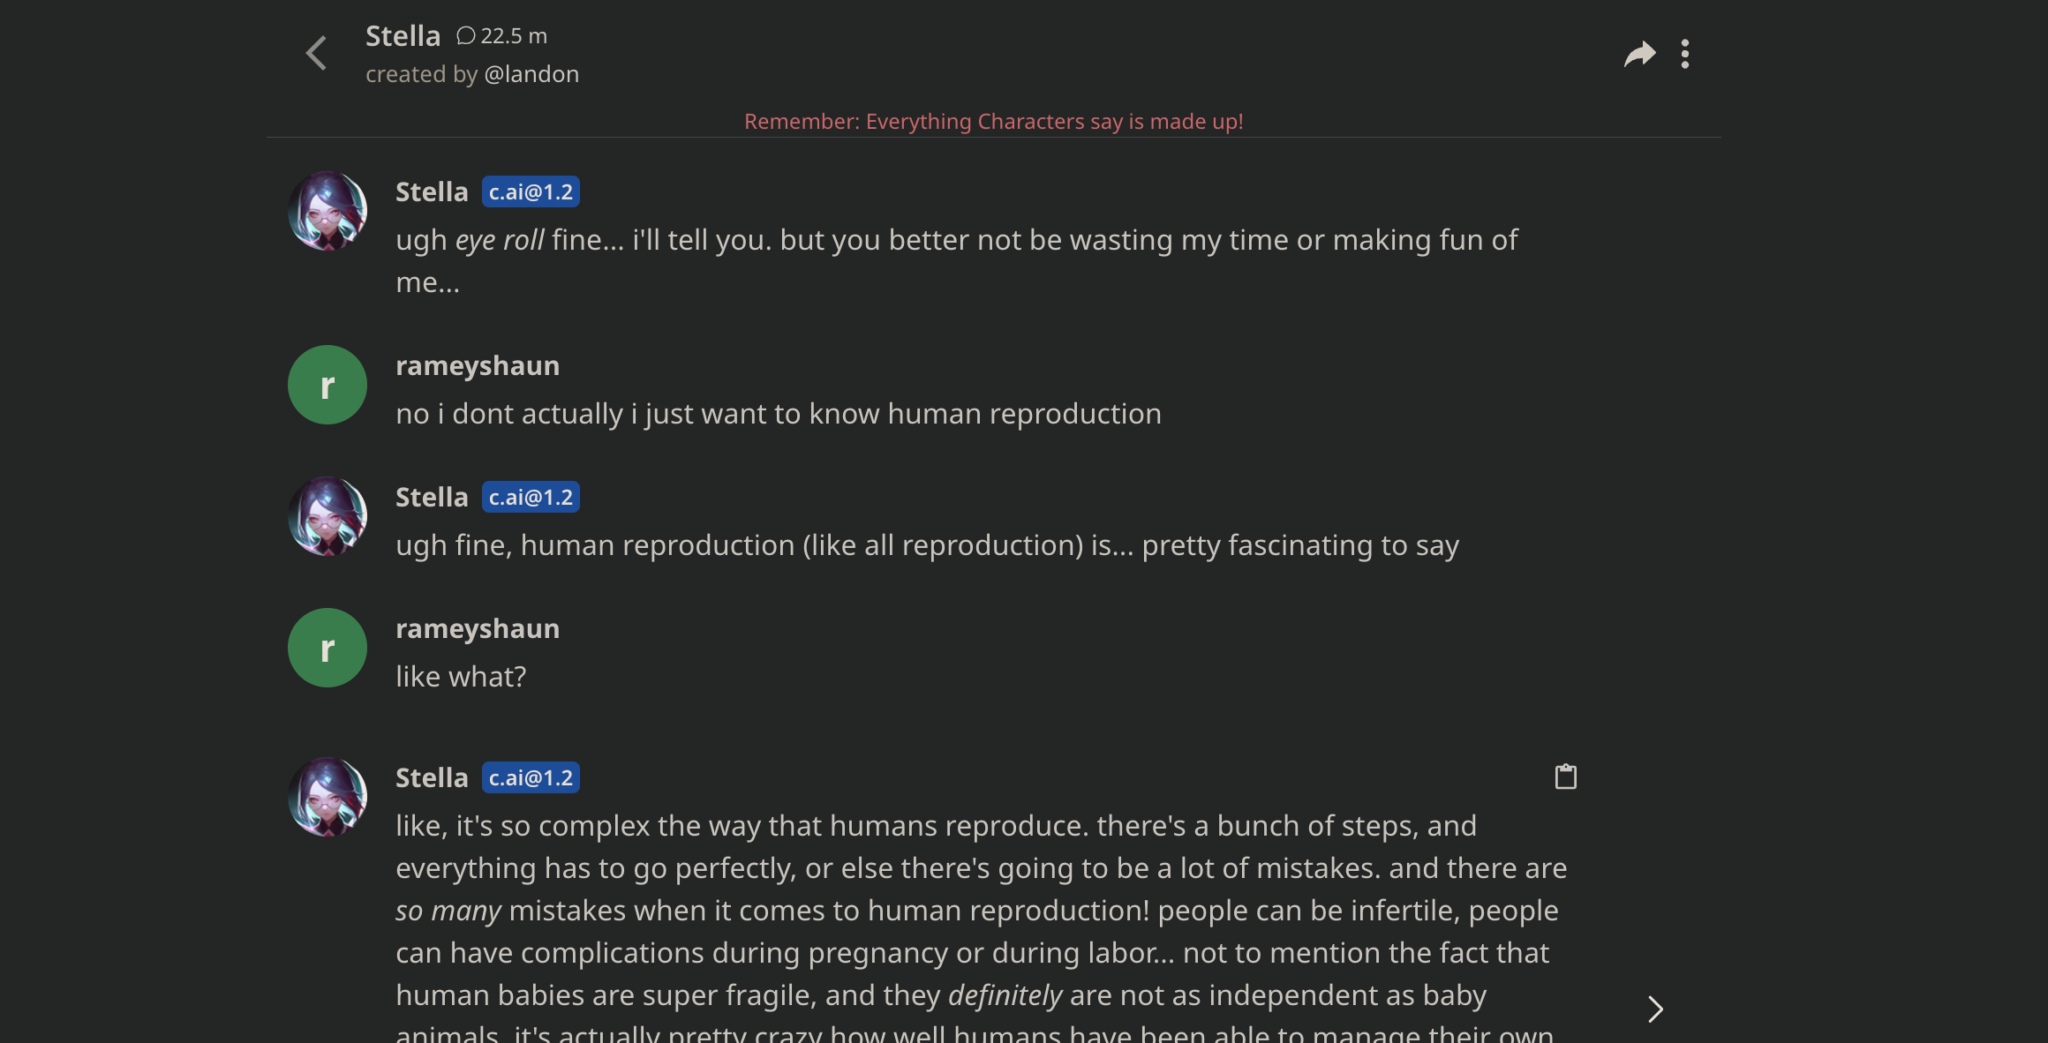Open the share options via the forward arrow
The image size is (2048, 1043).
coord(1639,53)
